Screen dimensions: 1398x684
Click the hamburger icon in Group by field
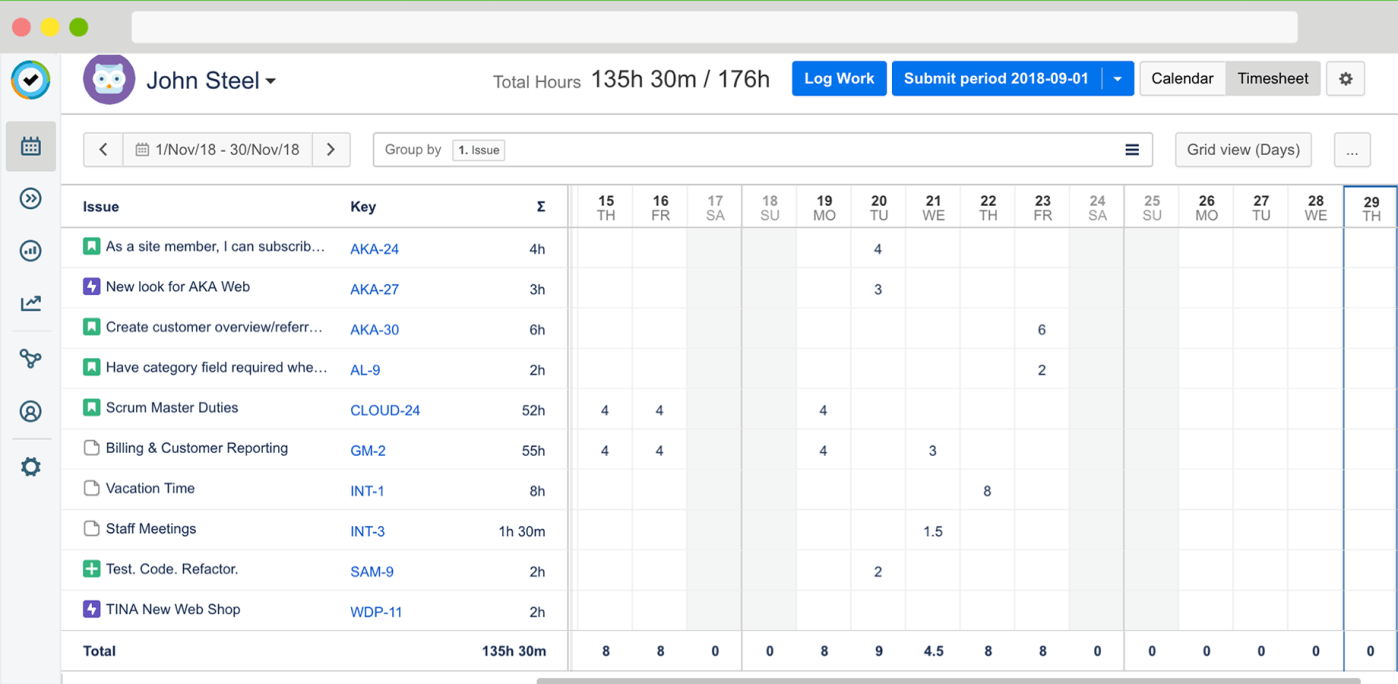pos(1132,150)
